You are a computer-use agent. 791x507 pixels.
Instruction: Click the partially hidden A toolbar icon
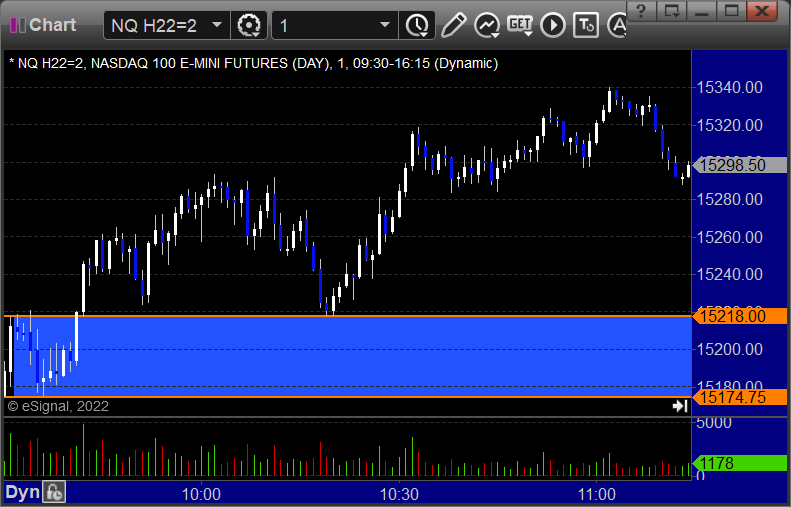[617, 25]
